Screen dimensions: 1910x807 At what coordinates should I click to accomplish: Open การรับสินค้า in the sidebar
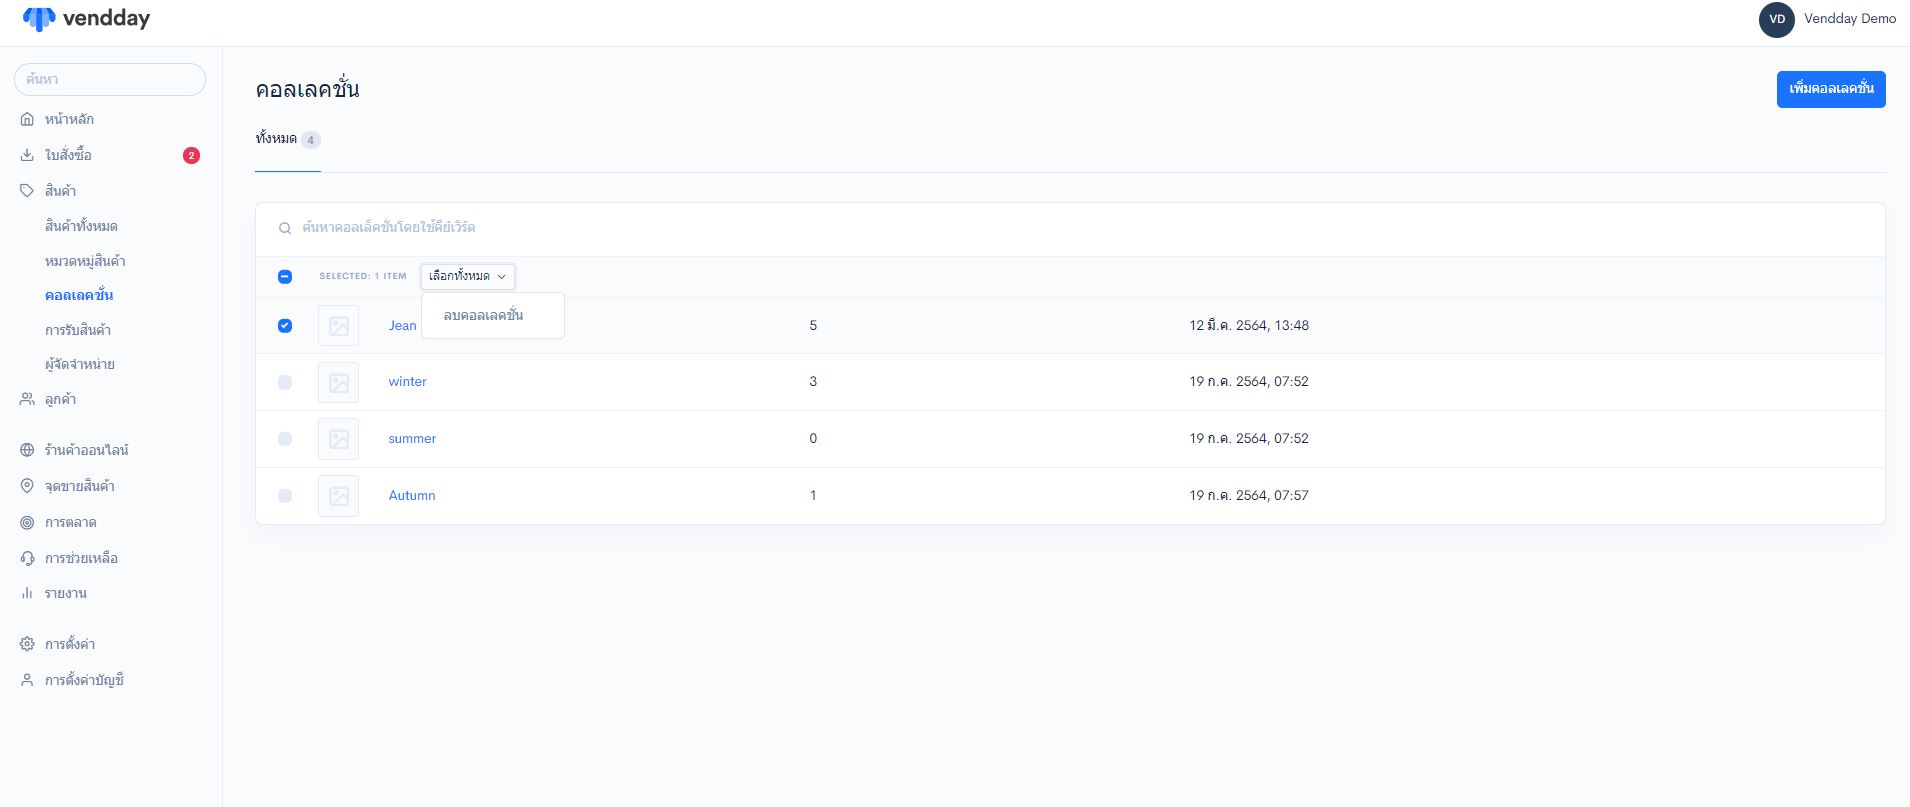(x=78, y=330)
